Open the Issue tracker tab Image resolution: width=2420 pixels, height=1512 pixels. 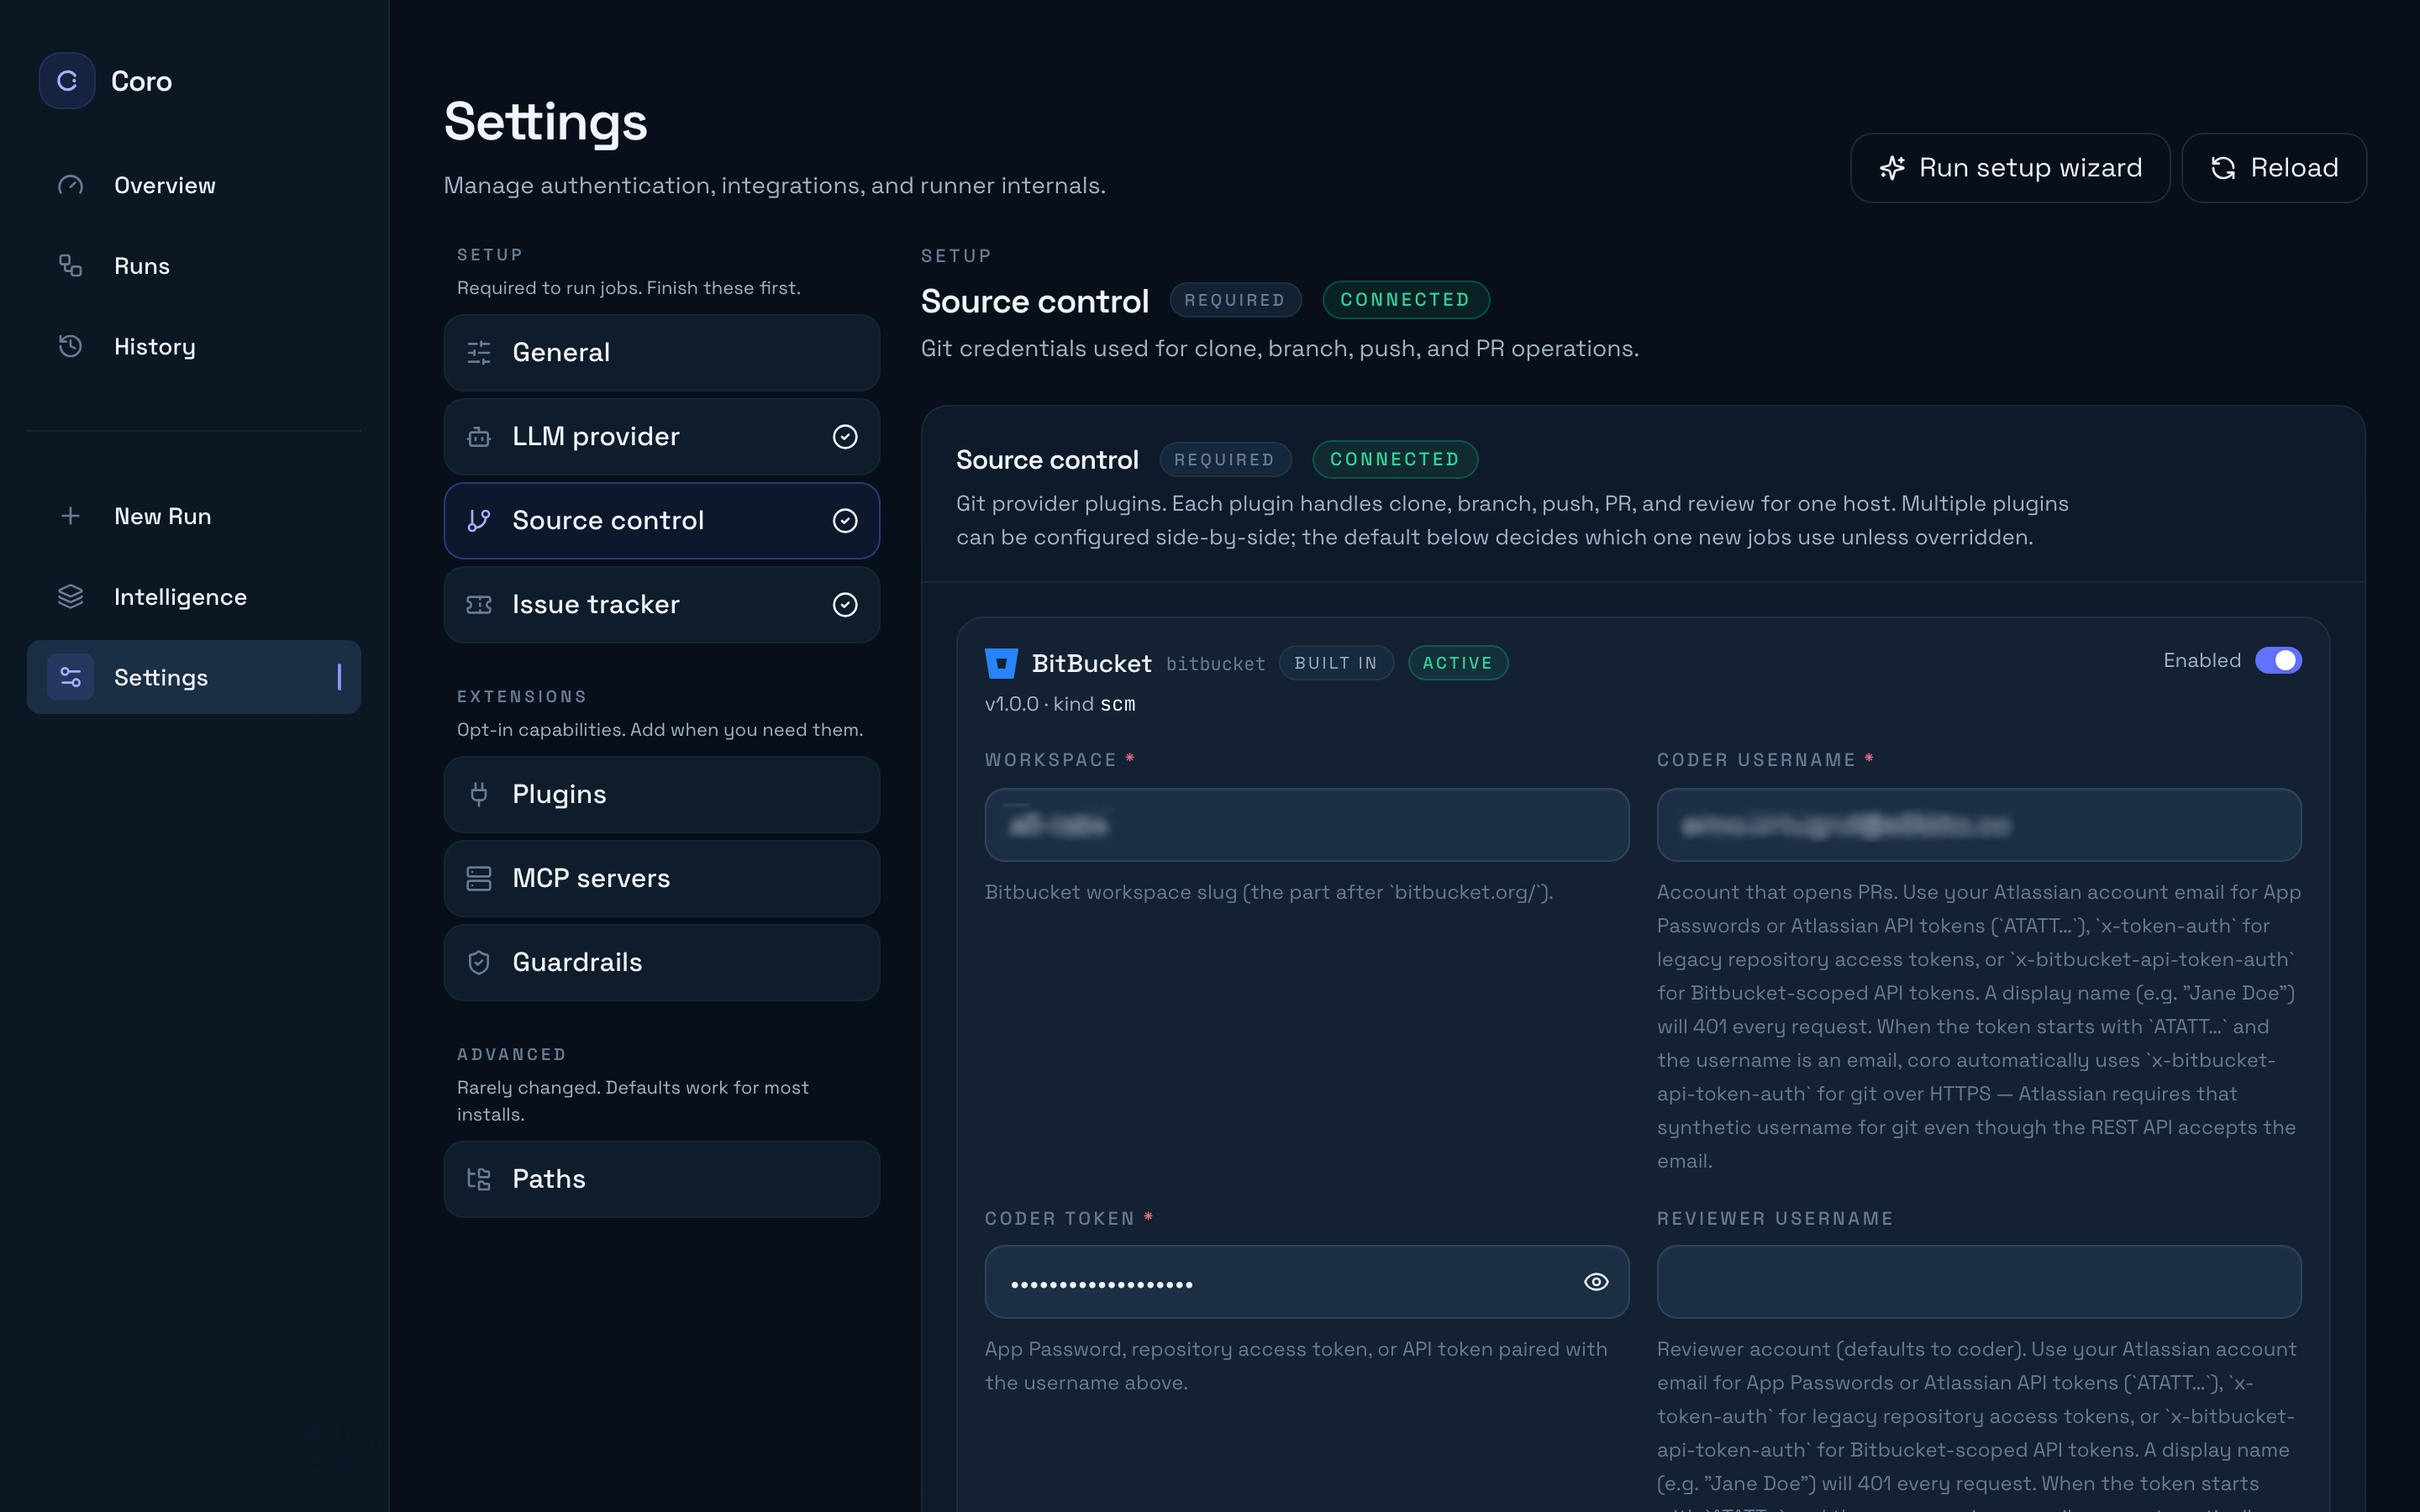pos(662,605)
